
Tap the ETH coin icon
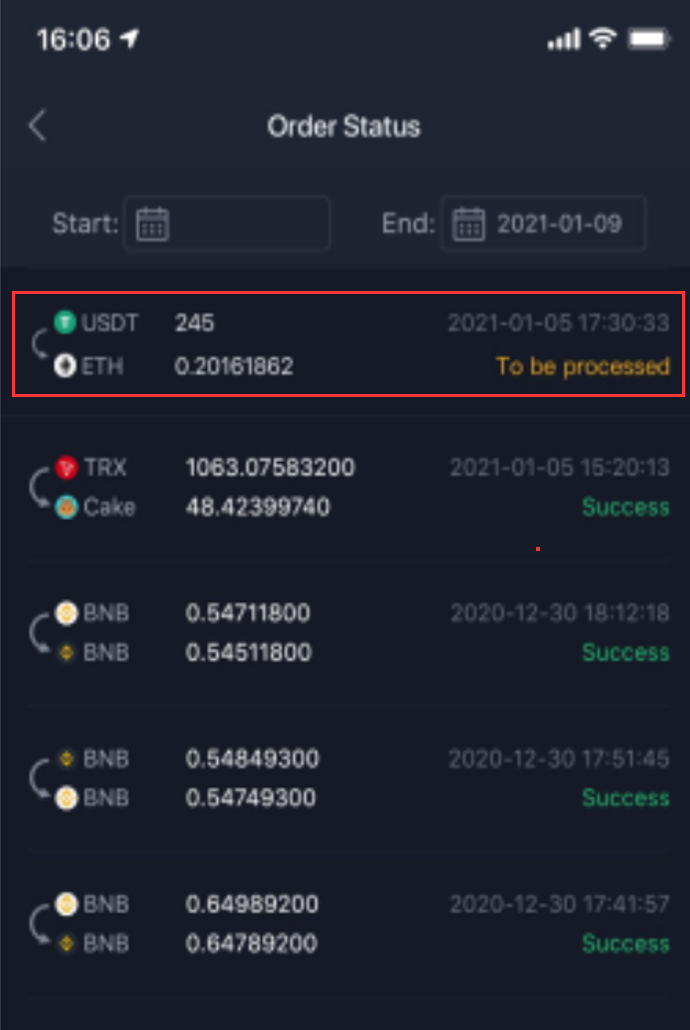66,366
